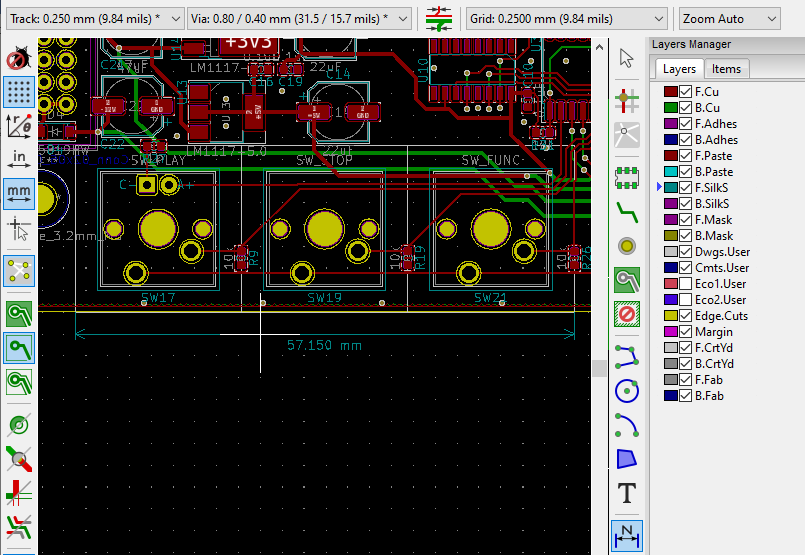Click the 57.150 mm dimension text
Screen dimensions: 805x555
tap(324, 346)
